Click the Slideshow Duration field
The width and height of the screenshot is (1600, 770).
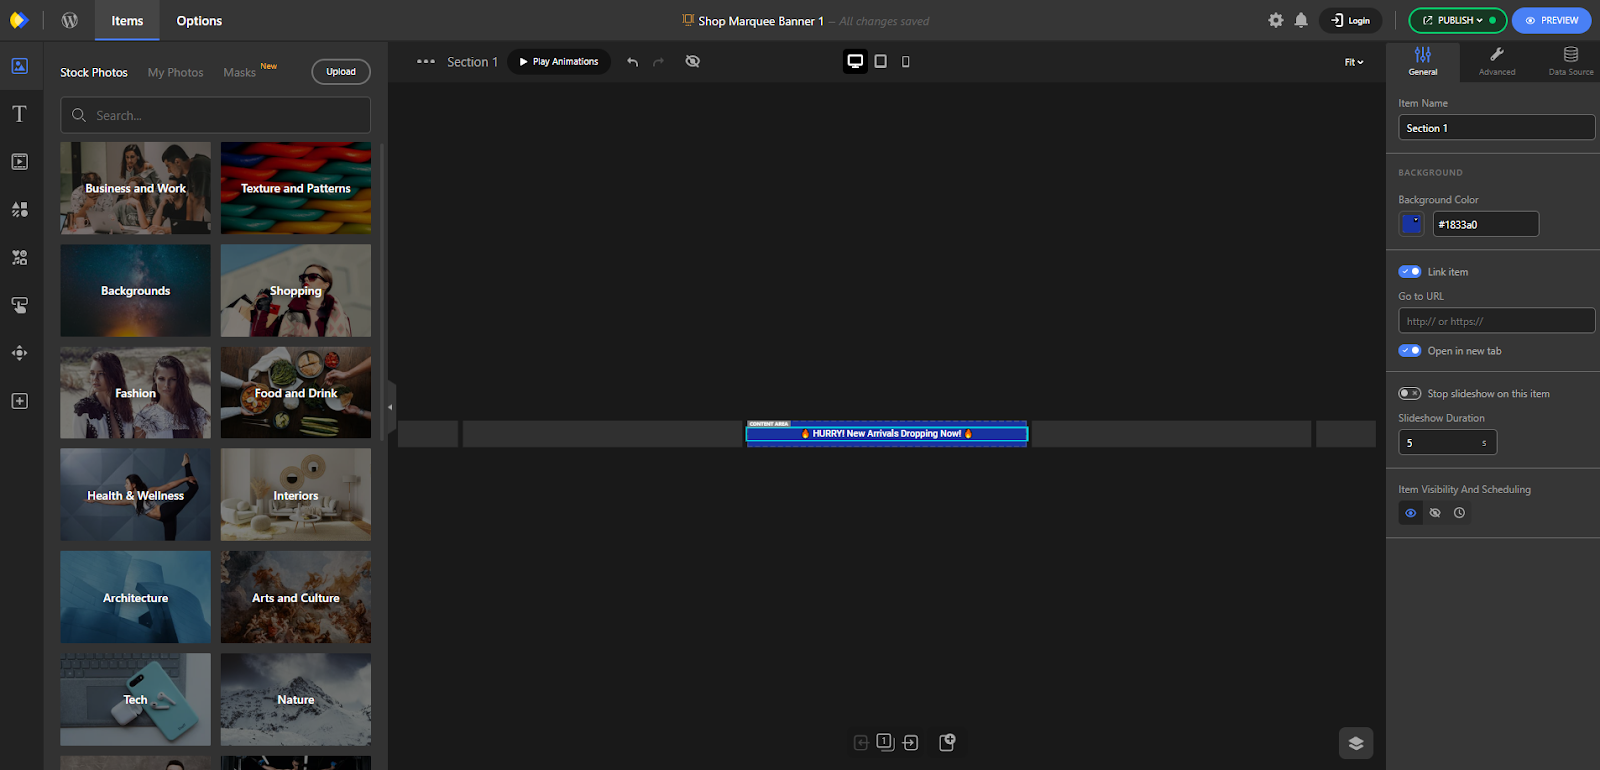click(1447, 442)
